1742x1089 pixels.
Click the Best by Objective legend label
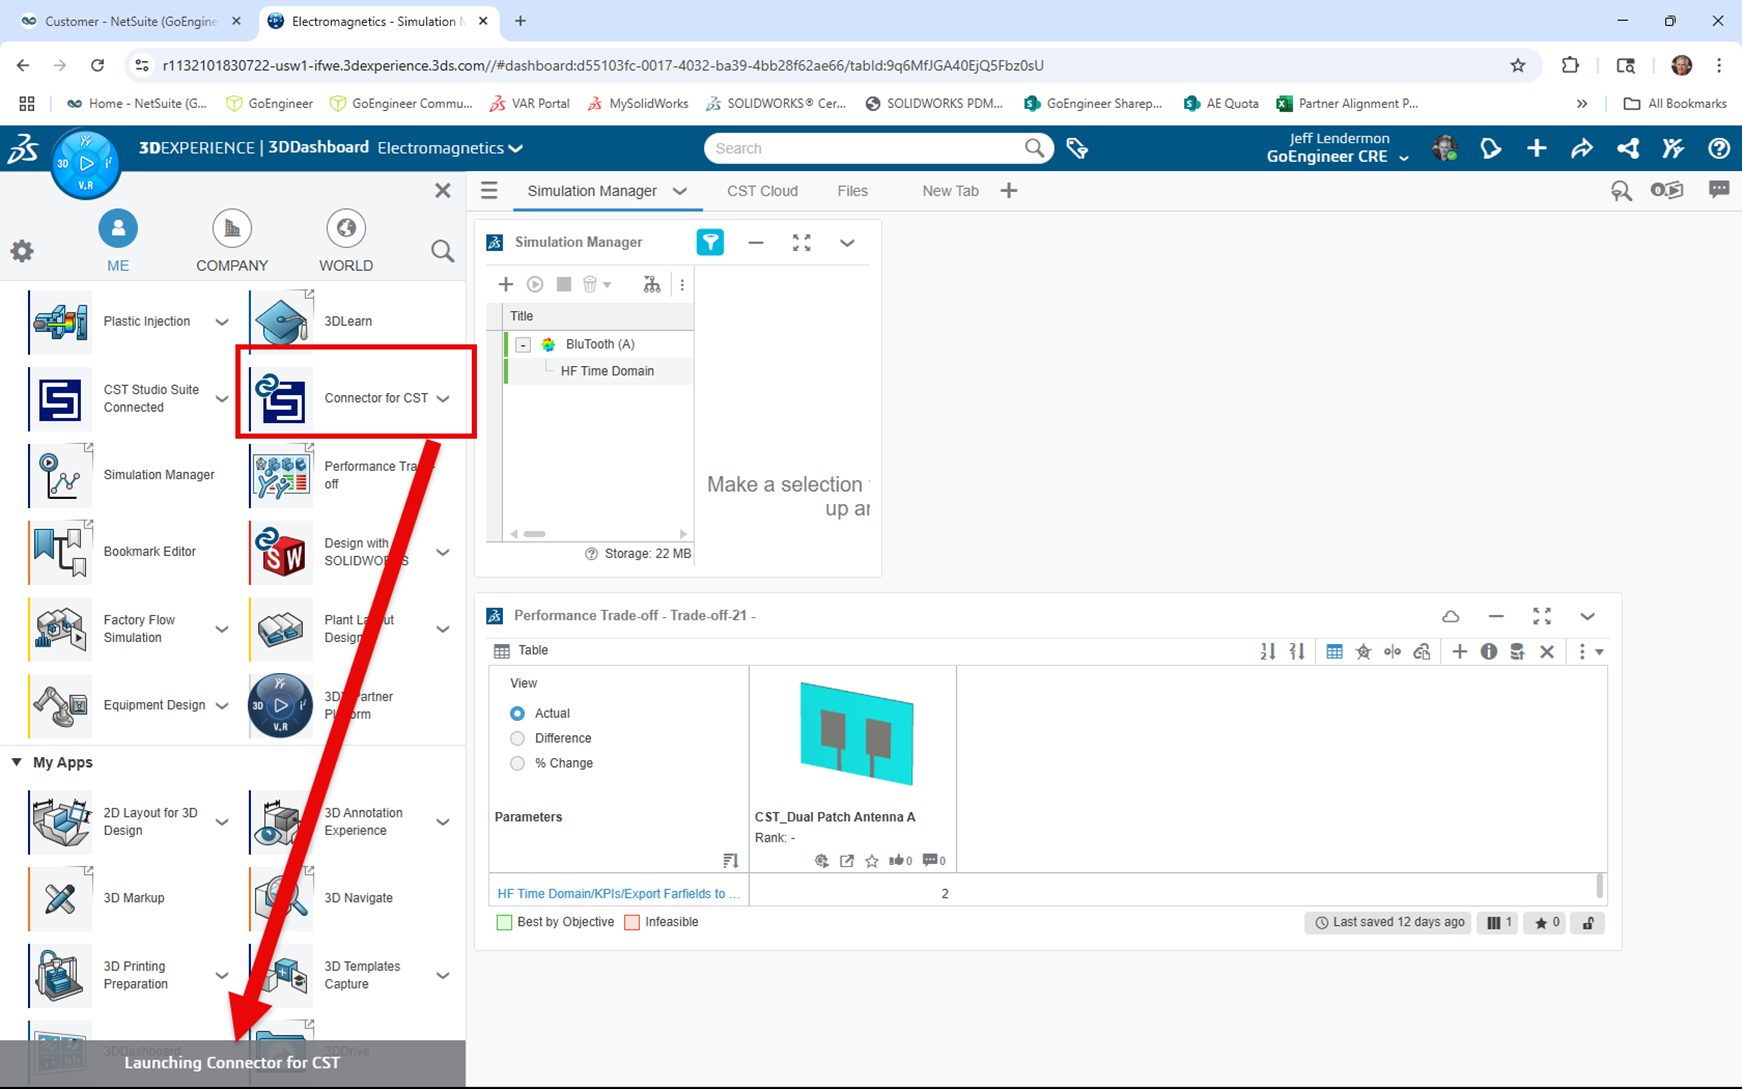pyautogui.click(x=565, y=922)
